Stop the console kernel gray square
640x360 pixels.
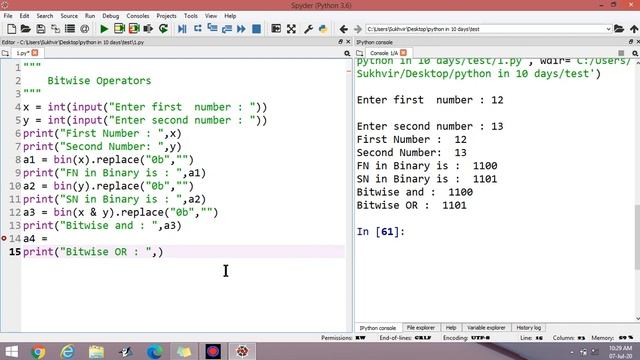(621, 53)
